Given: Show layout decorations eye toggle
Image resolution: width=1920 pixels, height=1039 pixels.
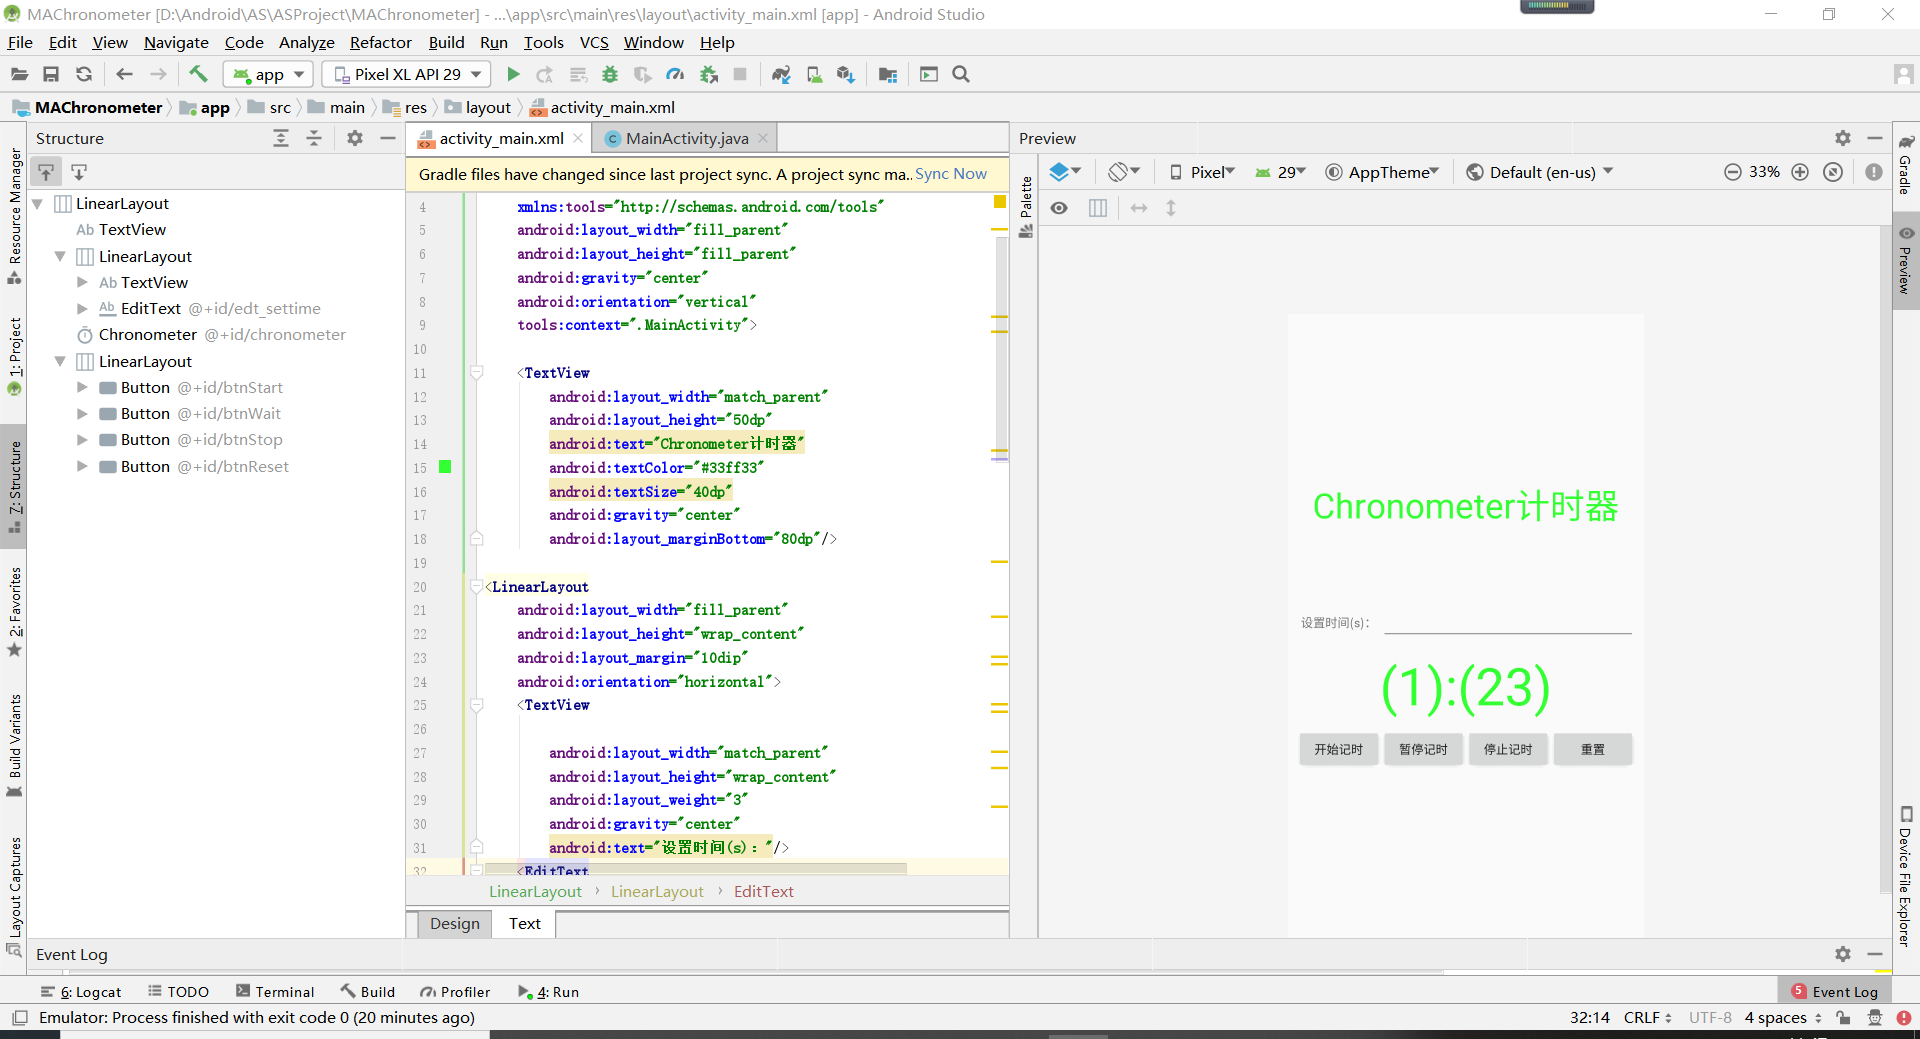Looking at the screenshot, I should coord(1059,208).
